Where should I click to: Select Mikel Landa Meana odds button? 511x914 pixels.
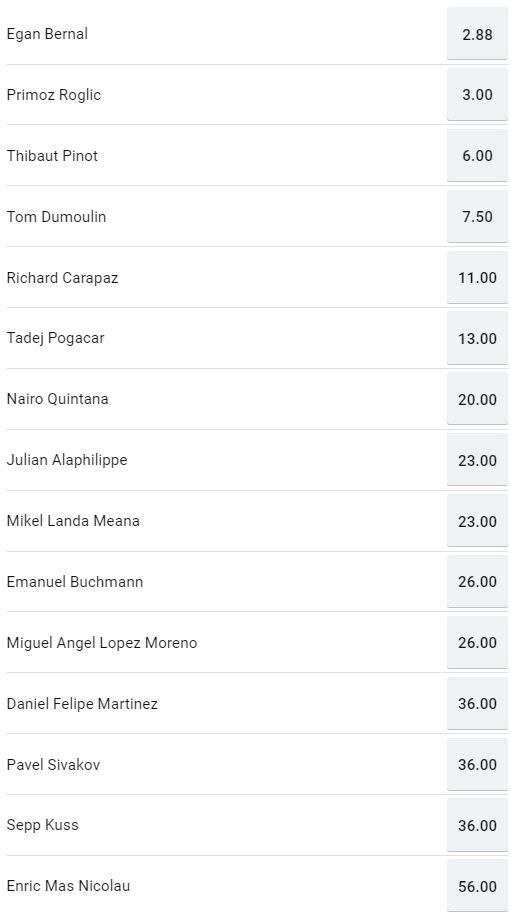point(477,521)
